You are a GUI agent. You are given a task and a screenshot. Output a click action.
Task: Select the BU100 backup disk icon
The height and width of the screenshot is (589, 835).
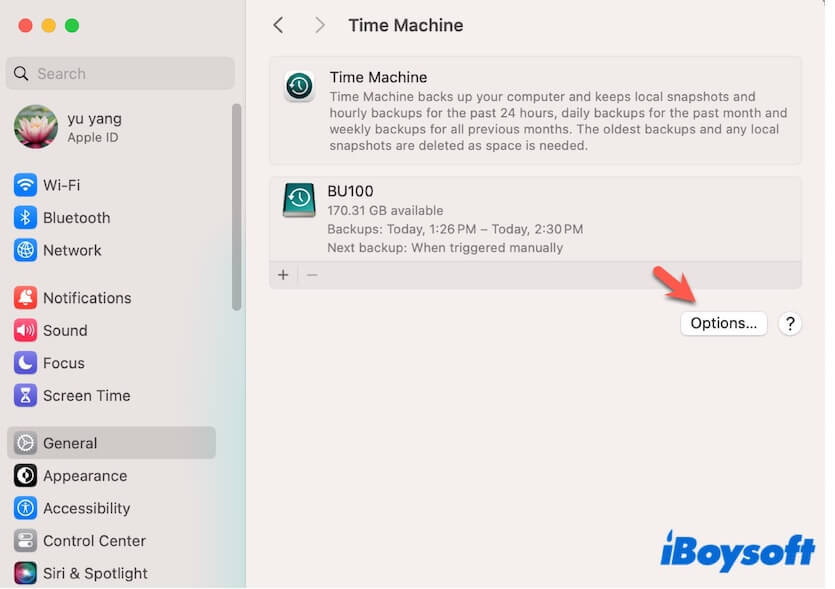coord(299,201)
